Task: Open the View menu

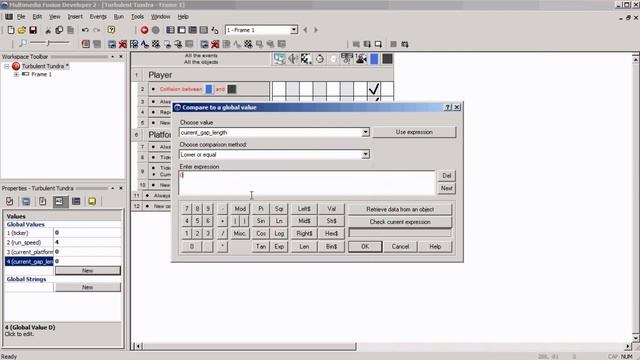Action: point(55,17)
